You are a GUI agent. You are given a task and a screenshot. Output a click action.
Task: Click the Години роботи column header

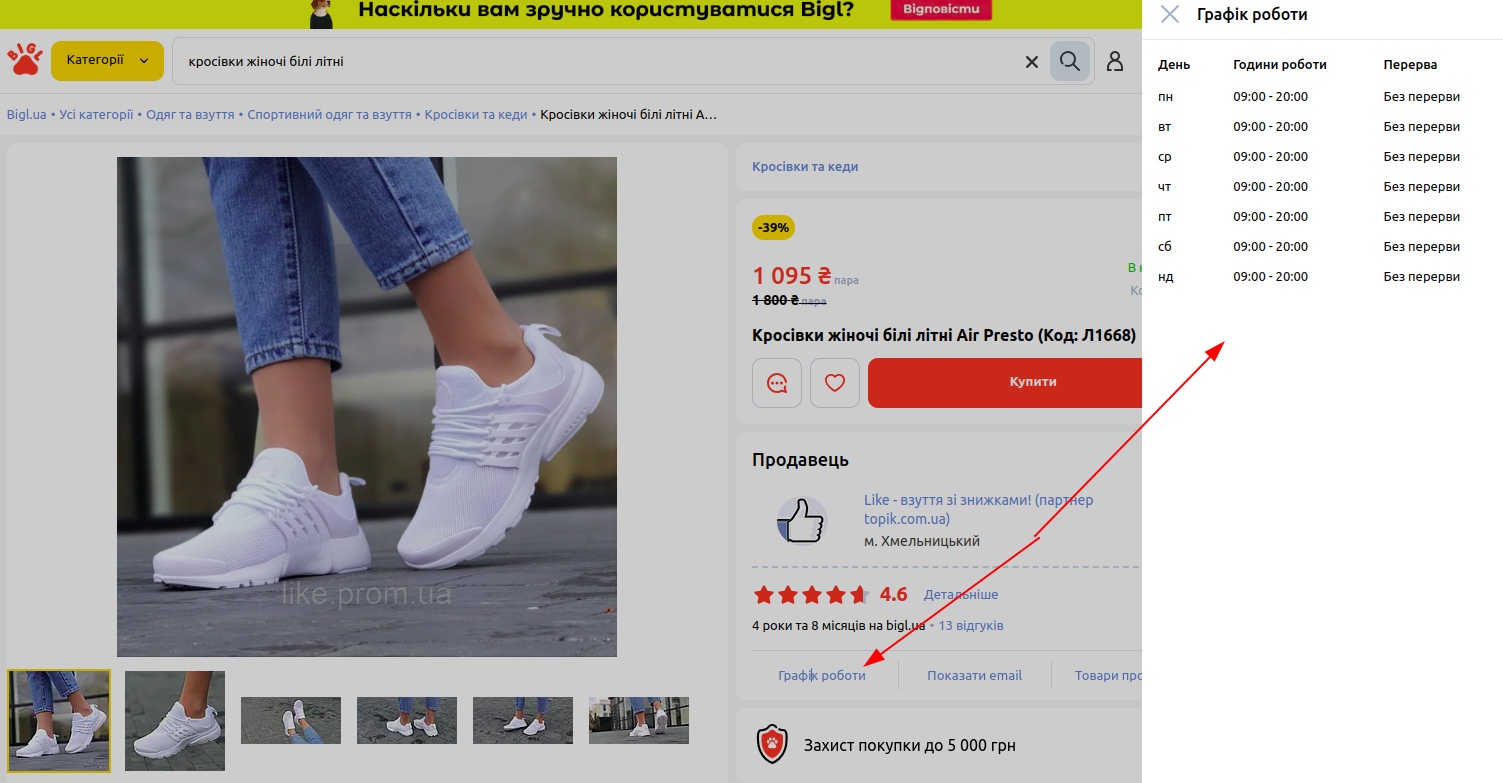click(x=1280, y=65)
